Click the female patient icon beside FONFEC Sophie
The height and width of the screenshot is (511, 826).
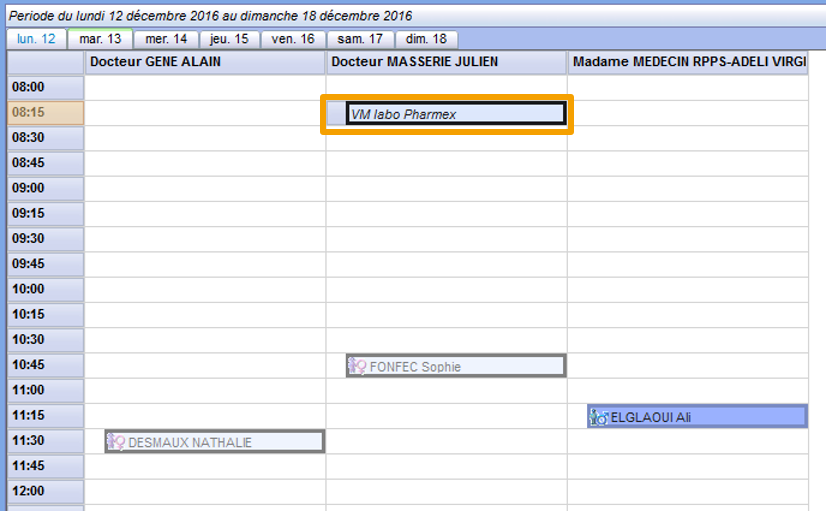pyautogui.click(x=357, y=366)
